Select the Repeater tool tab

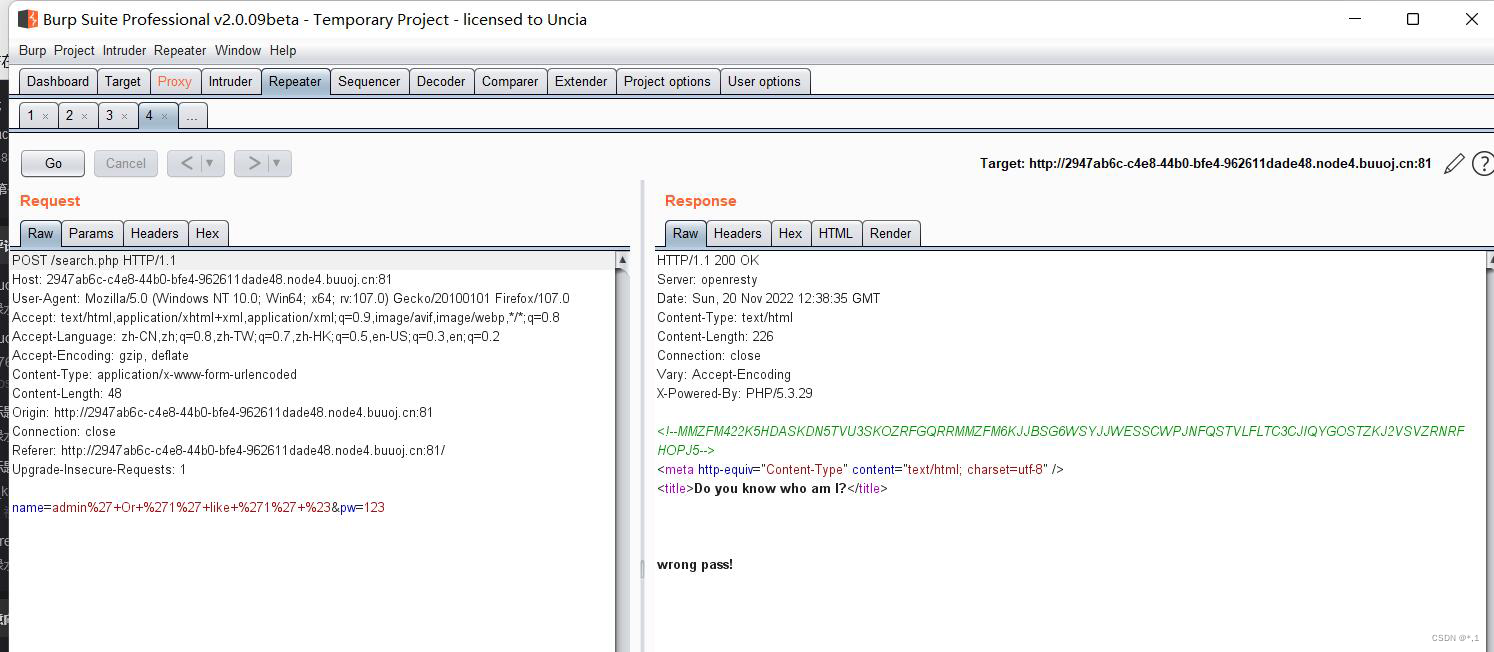click(295, 81)
